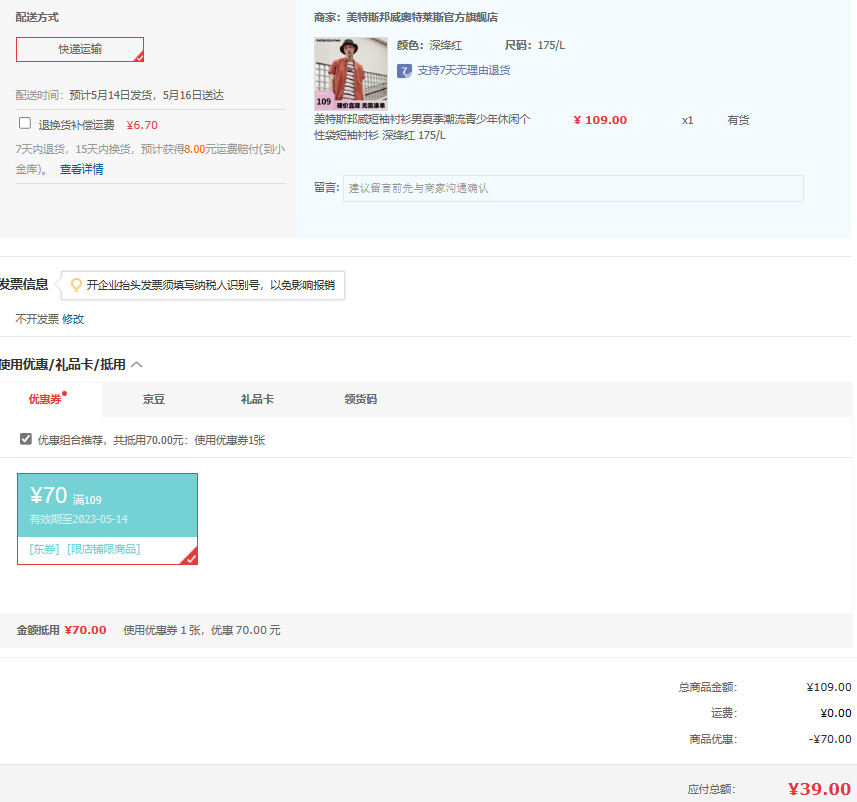Click the 商品优惠 -¥70.00 value
857x802 pixels.
(830, 739)
